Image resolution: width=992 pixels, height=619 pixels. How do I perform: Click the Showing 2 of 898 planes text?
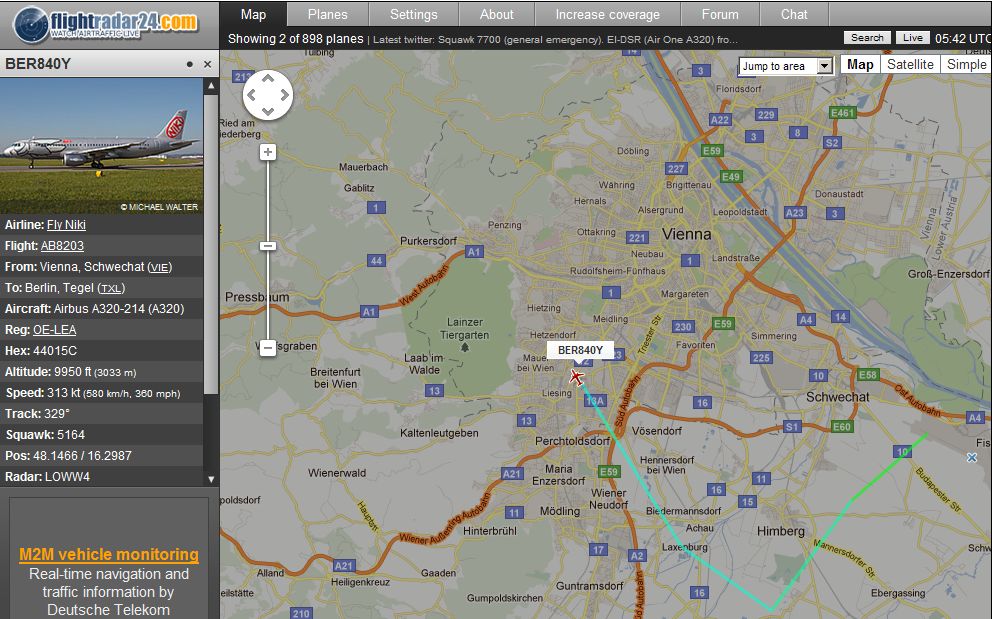pyautogui.click(x=295, y=39)
